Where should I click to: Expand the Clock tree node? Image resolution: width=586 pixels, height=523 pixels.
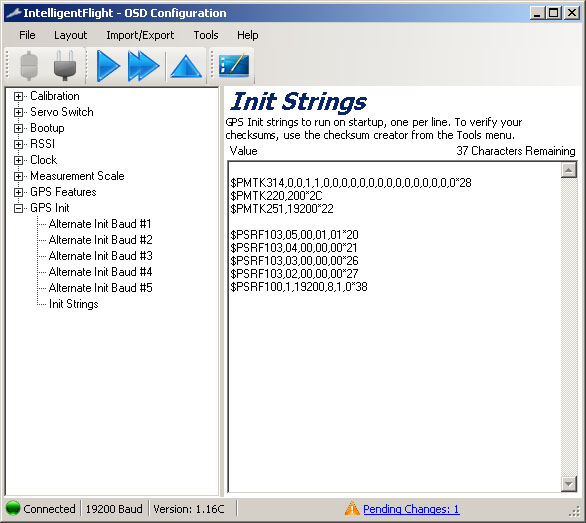pyautogui.click(x=18, y=160)
